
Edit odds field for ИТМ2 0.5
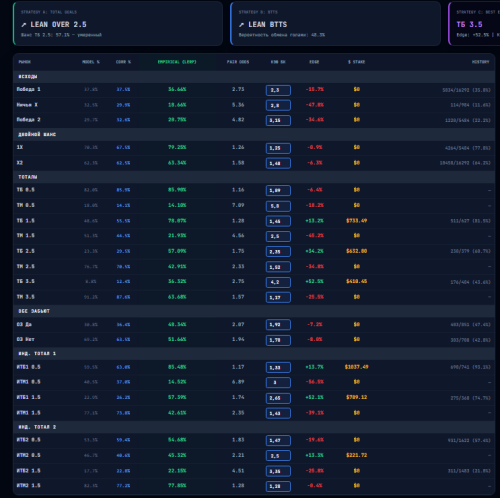click(x=278, y=456)
